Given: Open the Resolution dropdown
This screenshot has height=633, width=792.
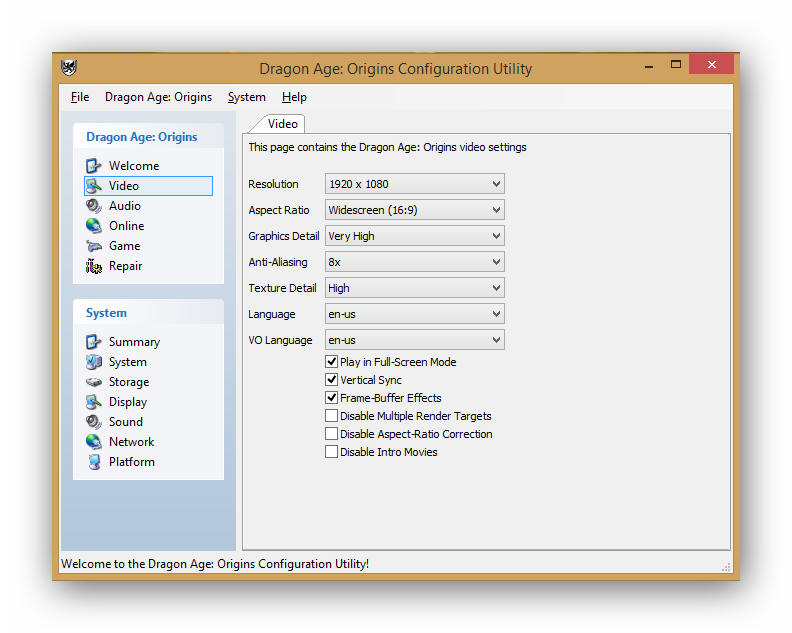Looking at the screenshot, I should tap(415, 184).
